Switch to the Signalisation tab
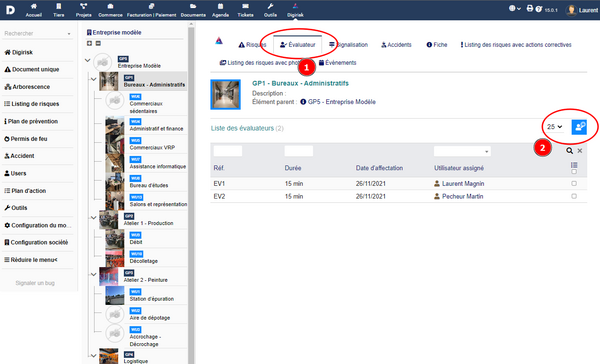 349,45
